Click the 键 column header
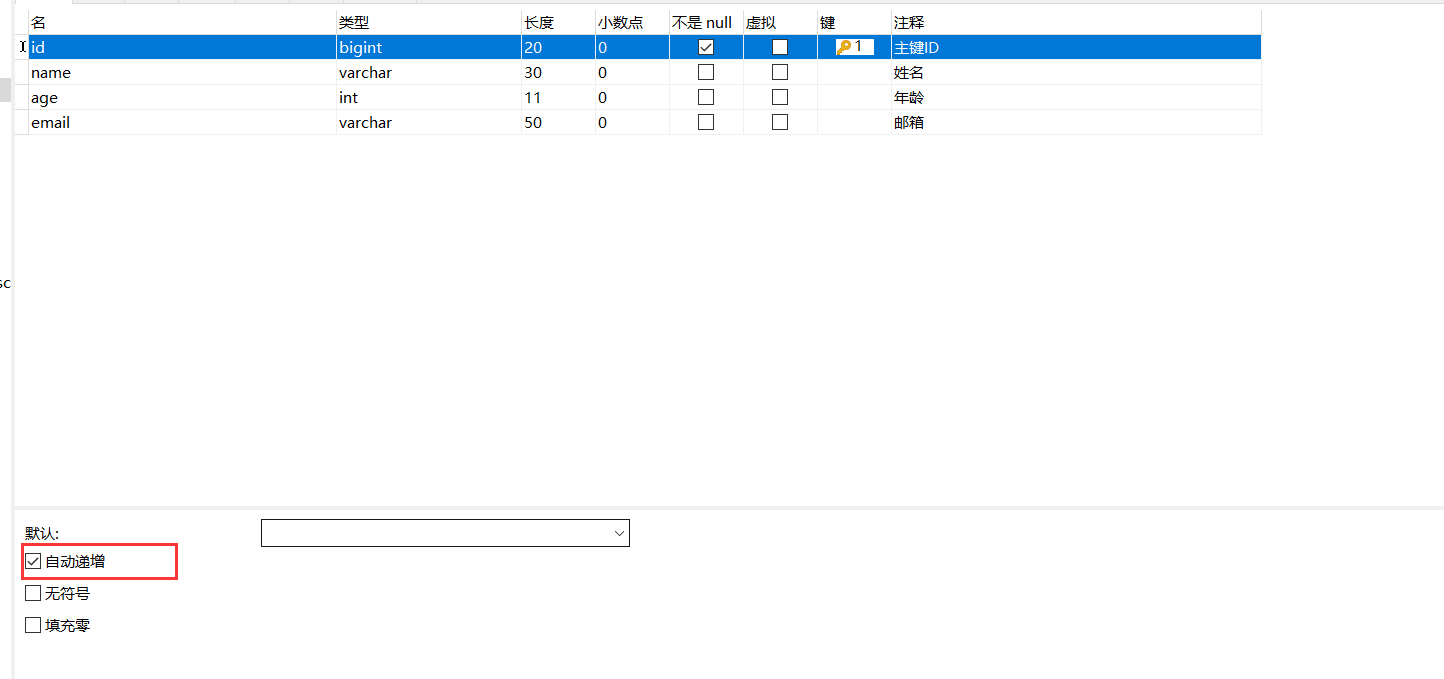The height and width of the screenshot is (679, 1444). 854,22
